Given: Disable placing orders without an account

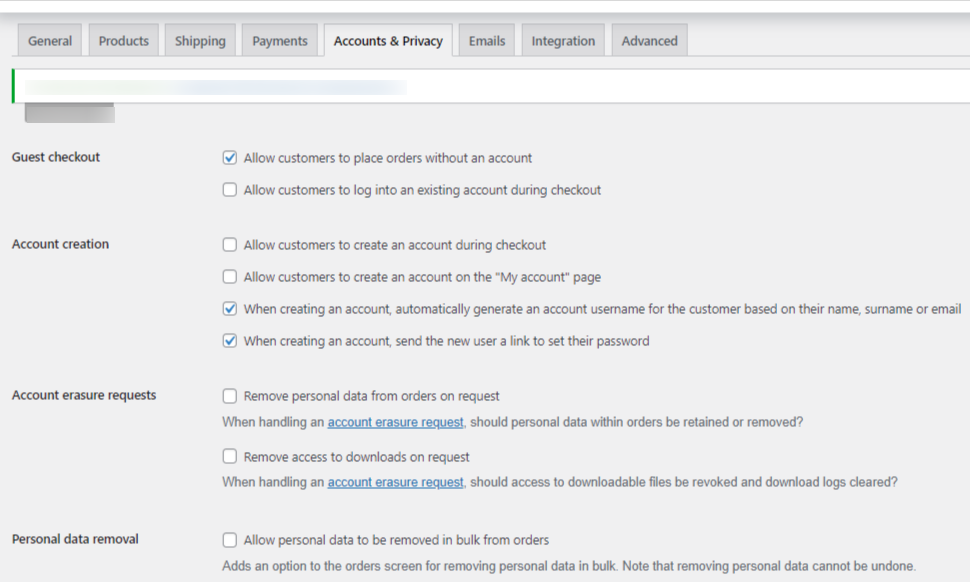Looking at the screenshot, I should click(x=230, y=158).
